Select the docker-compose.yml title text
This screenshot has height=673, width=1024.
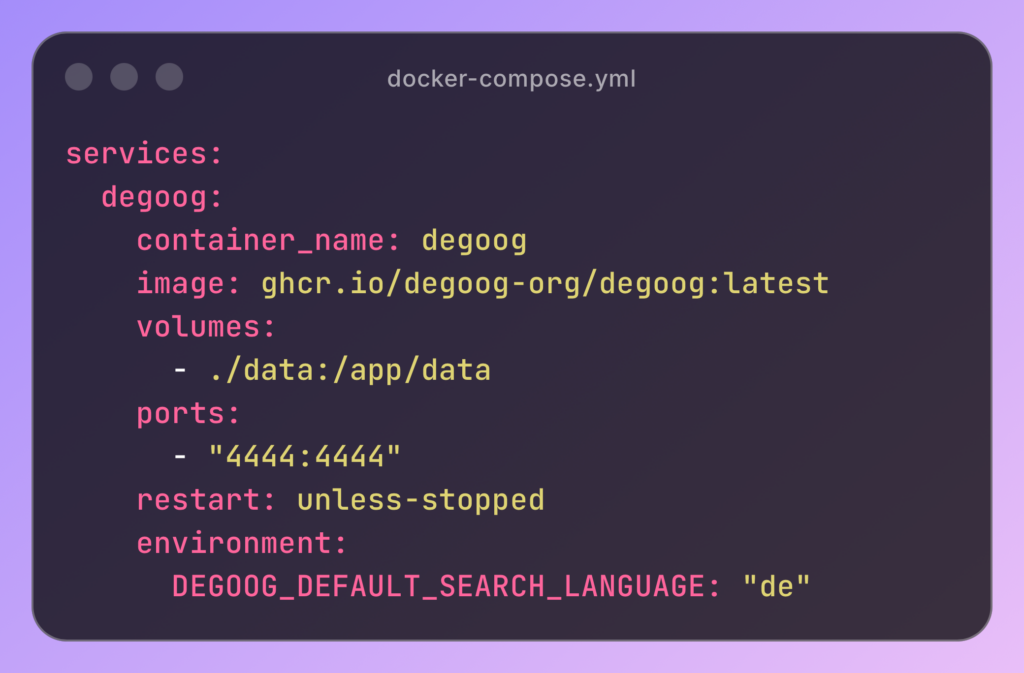(x=511, y=79)
